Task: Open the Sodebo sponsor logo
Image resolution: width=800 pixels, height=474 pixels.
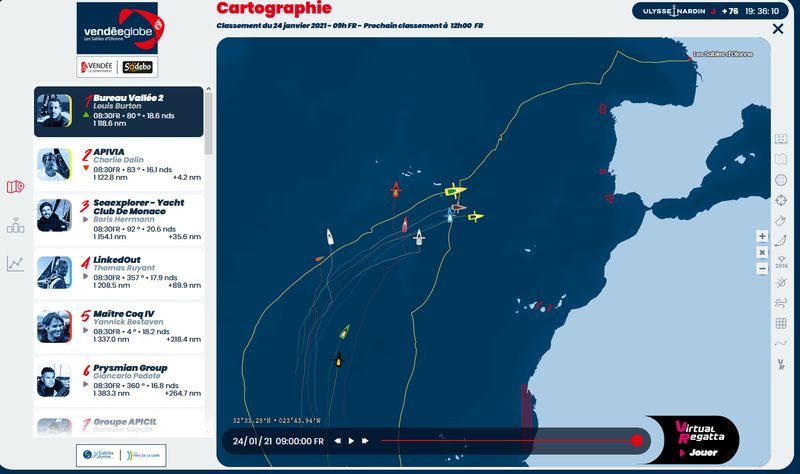Action: [138, 67]
